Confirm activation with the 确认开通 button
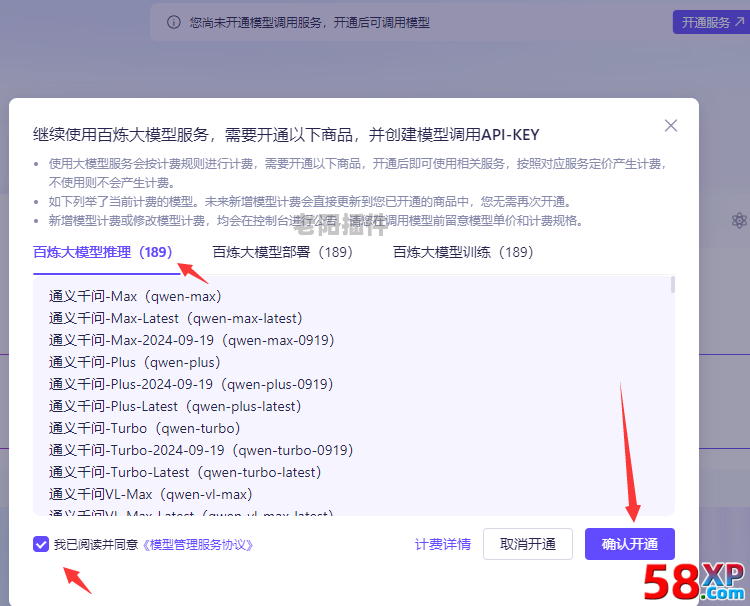The image size is (750, 606). point(630,544)
